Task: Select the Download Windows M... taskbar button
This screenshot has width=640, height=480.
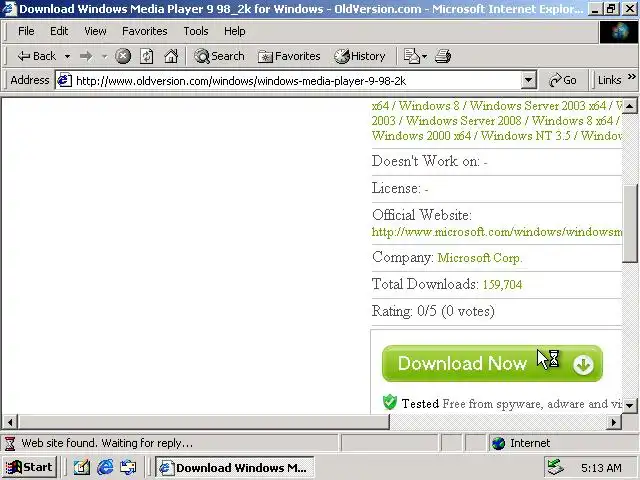Action: (x=234, y=467)
